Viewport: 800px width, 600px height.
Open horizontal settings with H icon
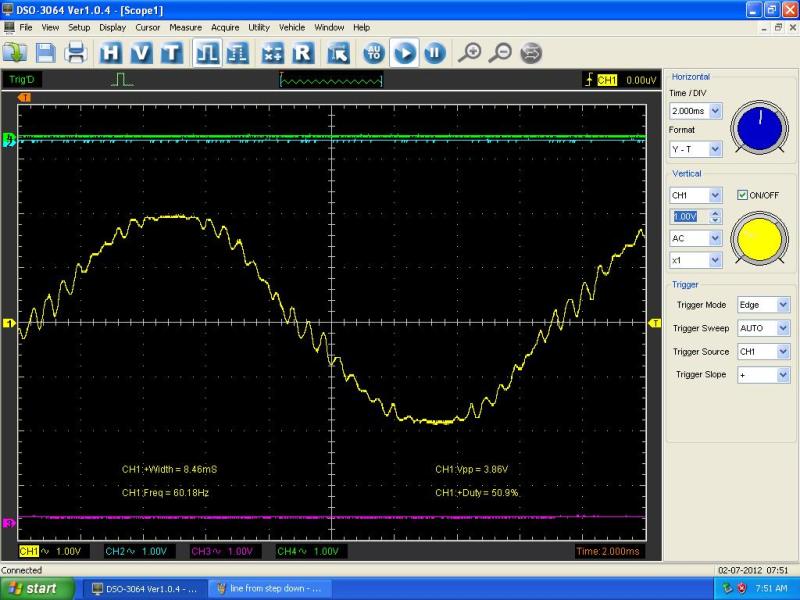111,53
